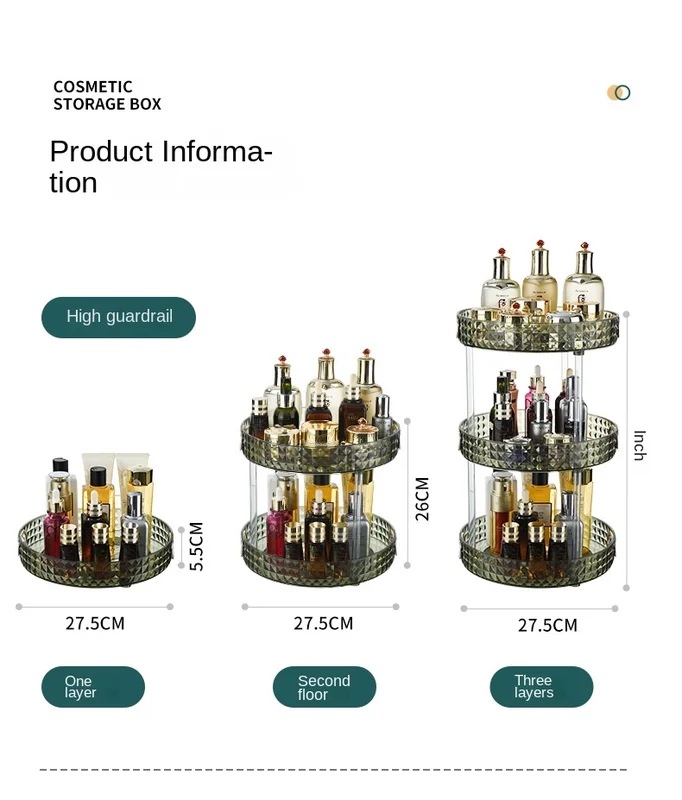Click the 26CM height label
The width and height of the screenshot is (682, 800).
(x=422, y=499)
